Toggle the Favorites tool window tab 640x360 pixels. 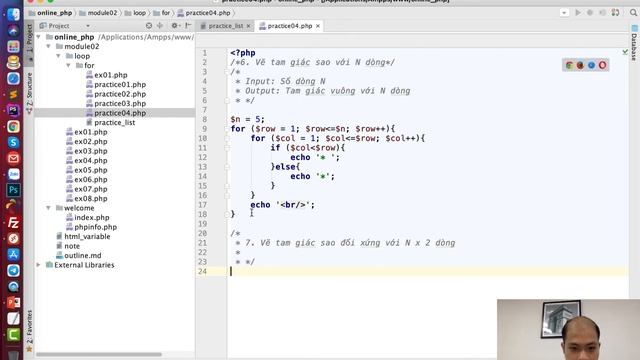click(x=29, y=330)
